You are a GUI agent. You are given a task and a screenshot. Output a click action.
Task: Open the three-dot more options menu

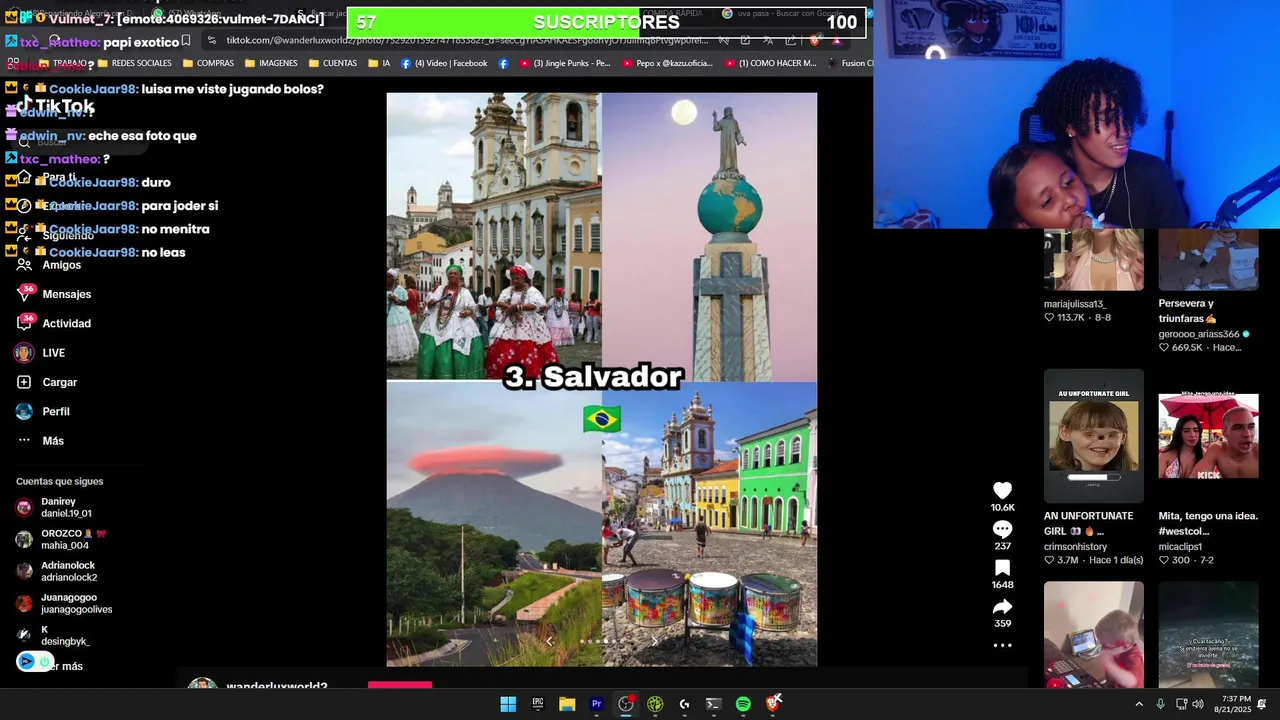pos(1002,646)
